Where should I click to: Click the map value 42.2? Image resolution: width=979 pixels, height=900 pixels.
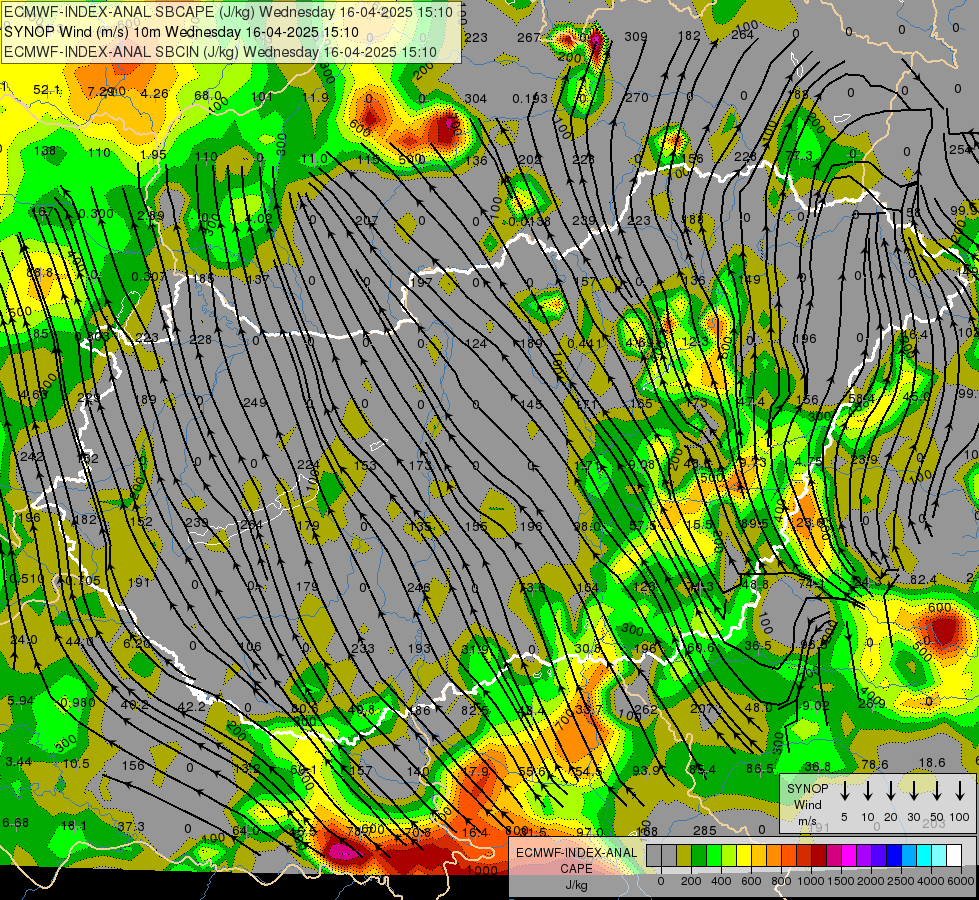pyautogui.click(x=192, y=707)
